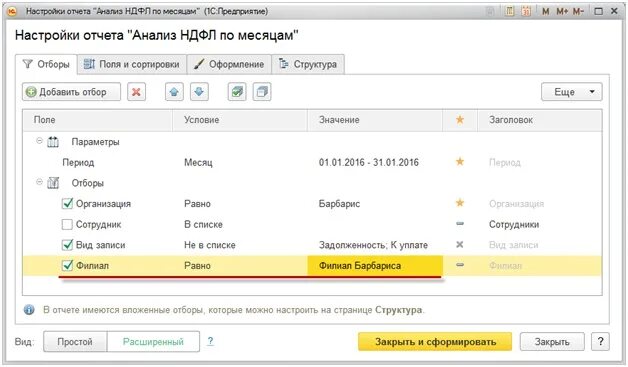Click the Закрыть button
Screen dimensions: 628x367
pos(552,342)
